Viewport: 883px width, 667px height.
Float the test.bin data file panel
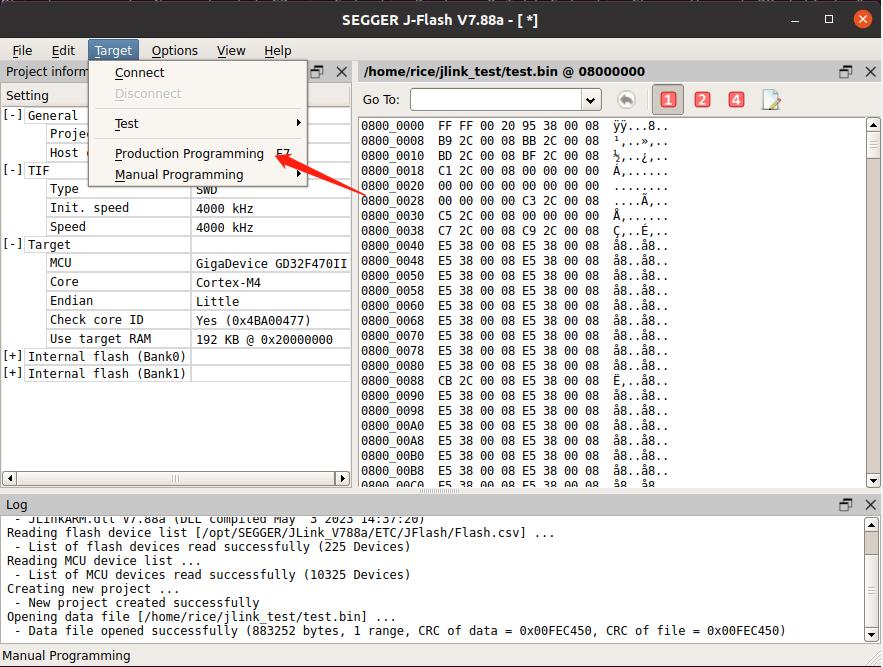point(846,72)
